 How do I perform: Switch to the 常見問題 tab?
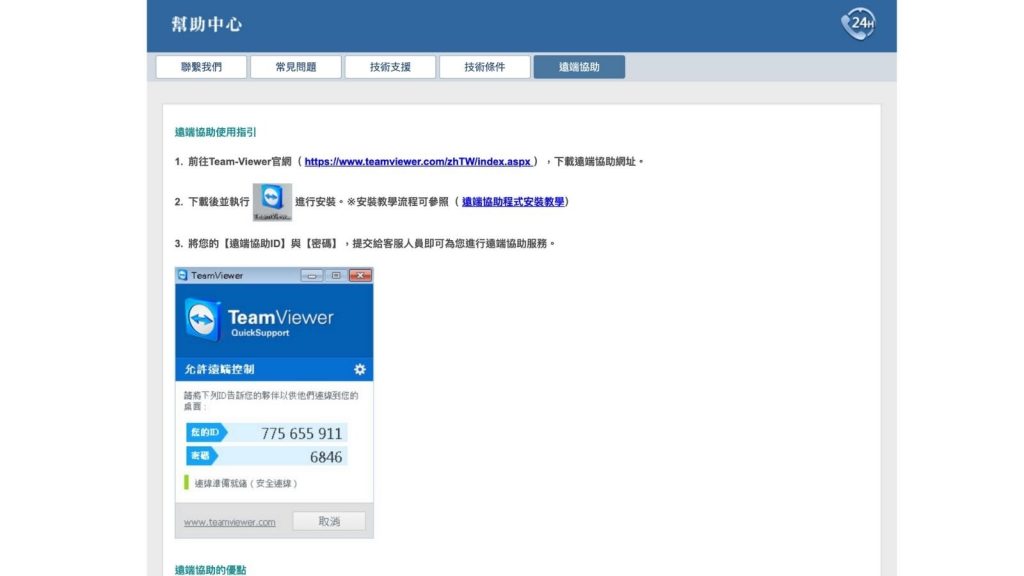click(297, 66)
